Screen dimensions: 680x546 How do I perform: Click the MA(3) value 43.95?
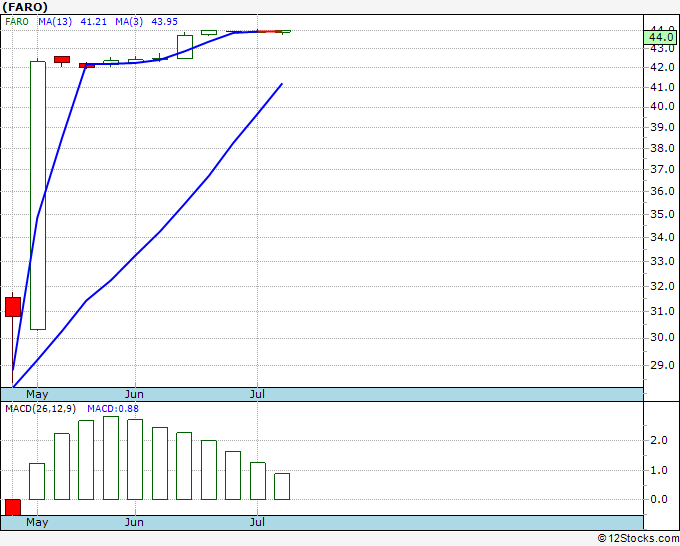[164, 21]
